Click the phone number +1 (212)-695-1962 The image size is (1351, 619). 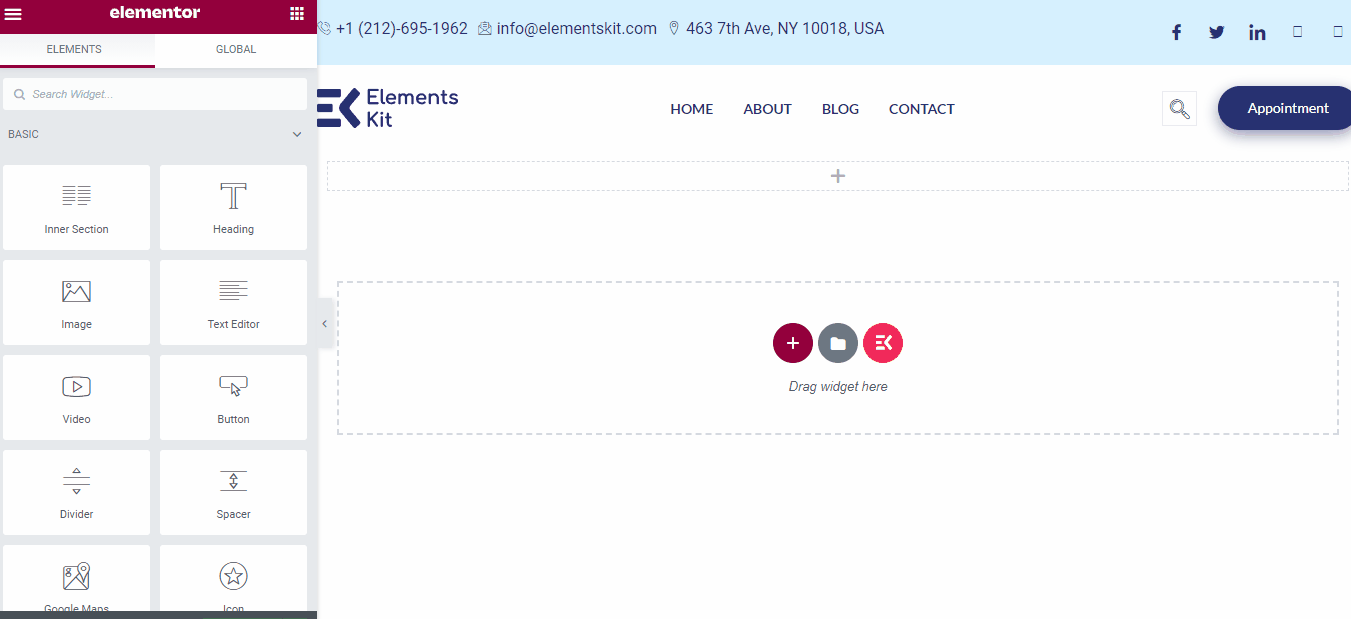401,28
